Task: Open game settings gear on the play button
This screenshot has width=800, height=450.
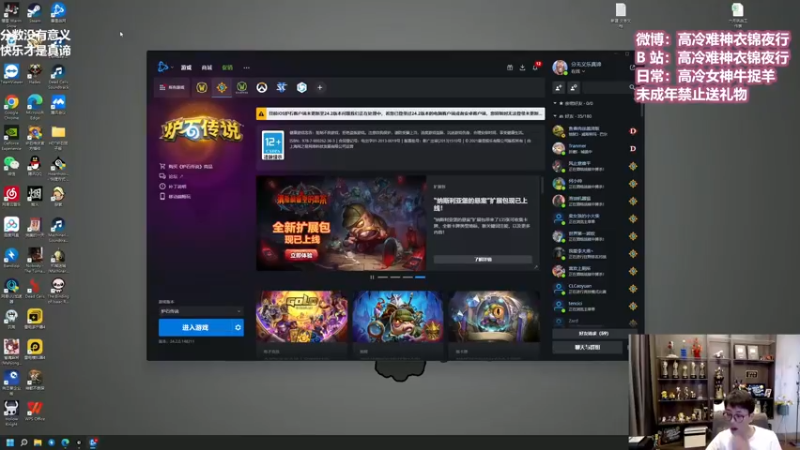Action: (238, 328)
